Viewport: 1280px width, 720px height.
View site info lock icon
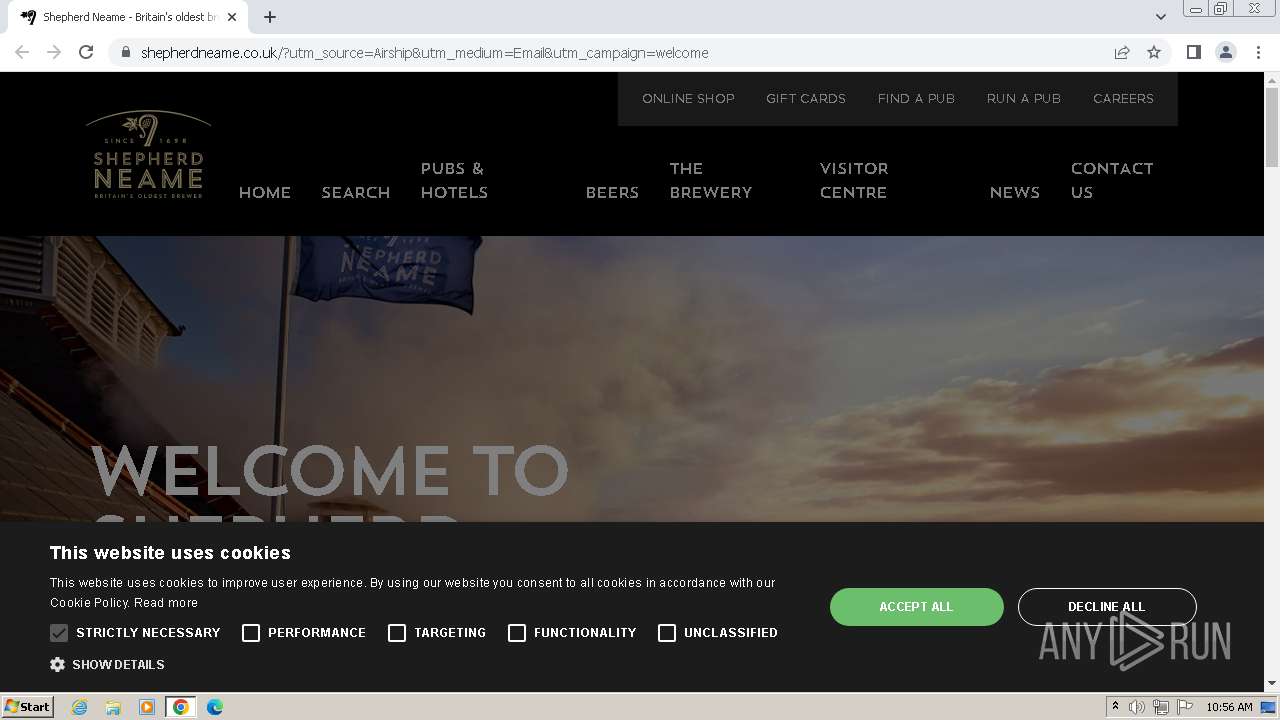point(126,52)
